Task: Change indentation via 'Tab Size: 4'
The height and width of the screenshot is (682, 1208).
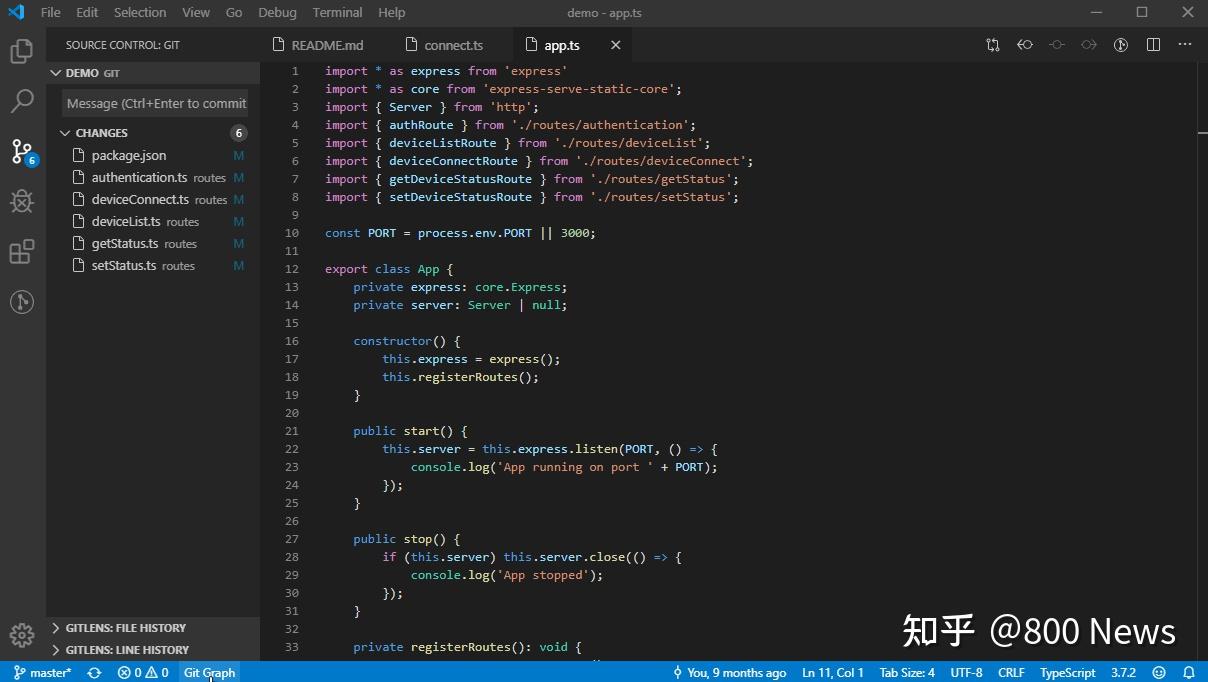Action: (907, 673)
